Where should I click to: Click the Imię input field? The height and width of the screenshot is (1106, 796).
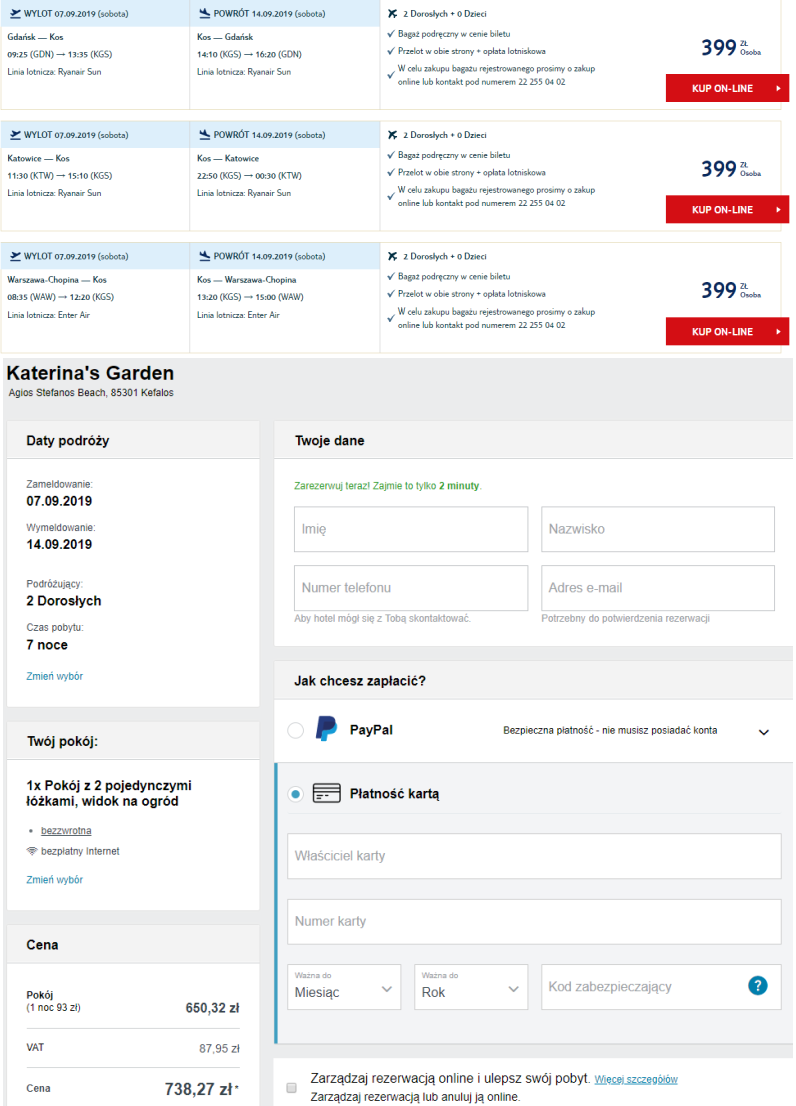click(x=411, y=529)
